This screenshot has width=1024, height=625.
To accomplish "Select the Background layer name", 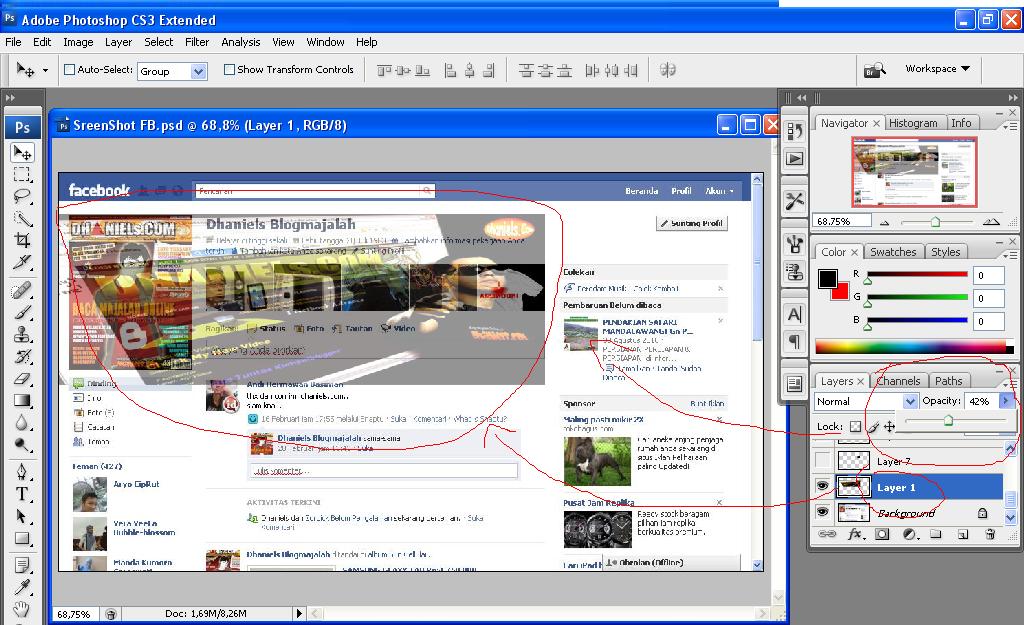I will [x=906, y=513].
